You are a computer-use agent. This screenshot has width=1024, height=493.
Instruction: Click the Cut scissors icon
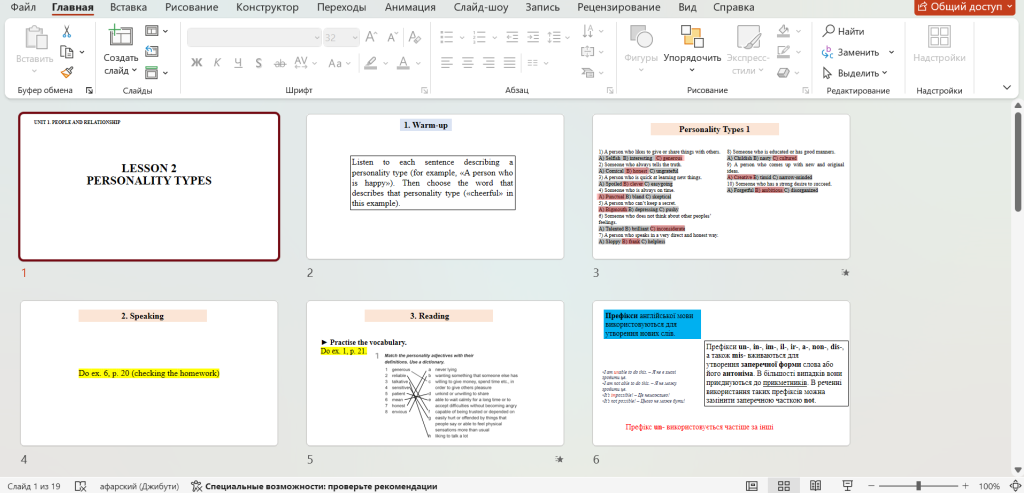[67, 32]
